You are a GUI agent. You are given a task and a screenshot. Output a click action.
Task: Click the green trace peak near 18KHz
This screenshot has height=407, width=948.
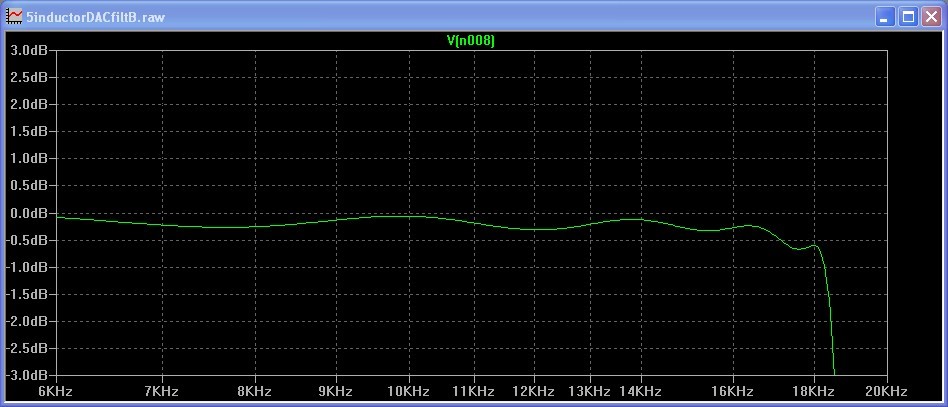815,245
